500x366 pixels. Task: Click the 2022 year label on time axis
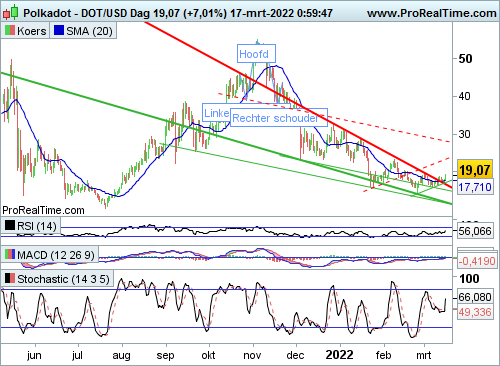(x=339, y=355)
